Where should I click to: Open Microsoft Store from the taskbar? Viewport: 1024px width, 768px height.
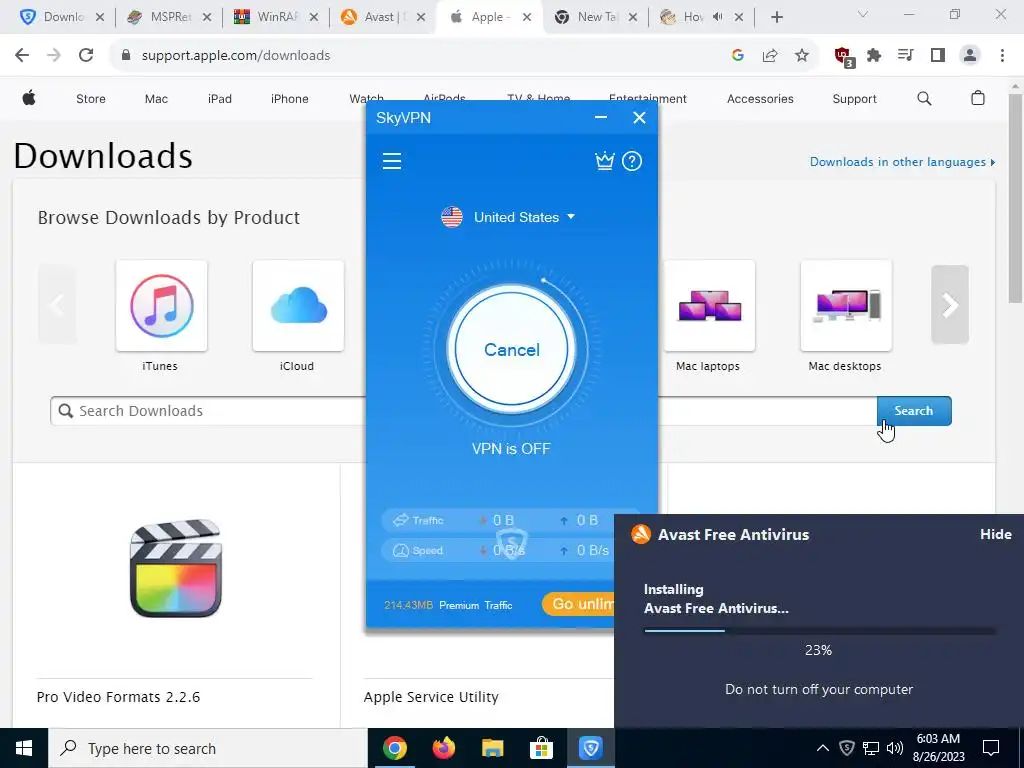(541, 748)
